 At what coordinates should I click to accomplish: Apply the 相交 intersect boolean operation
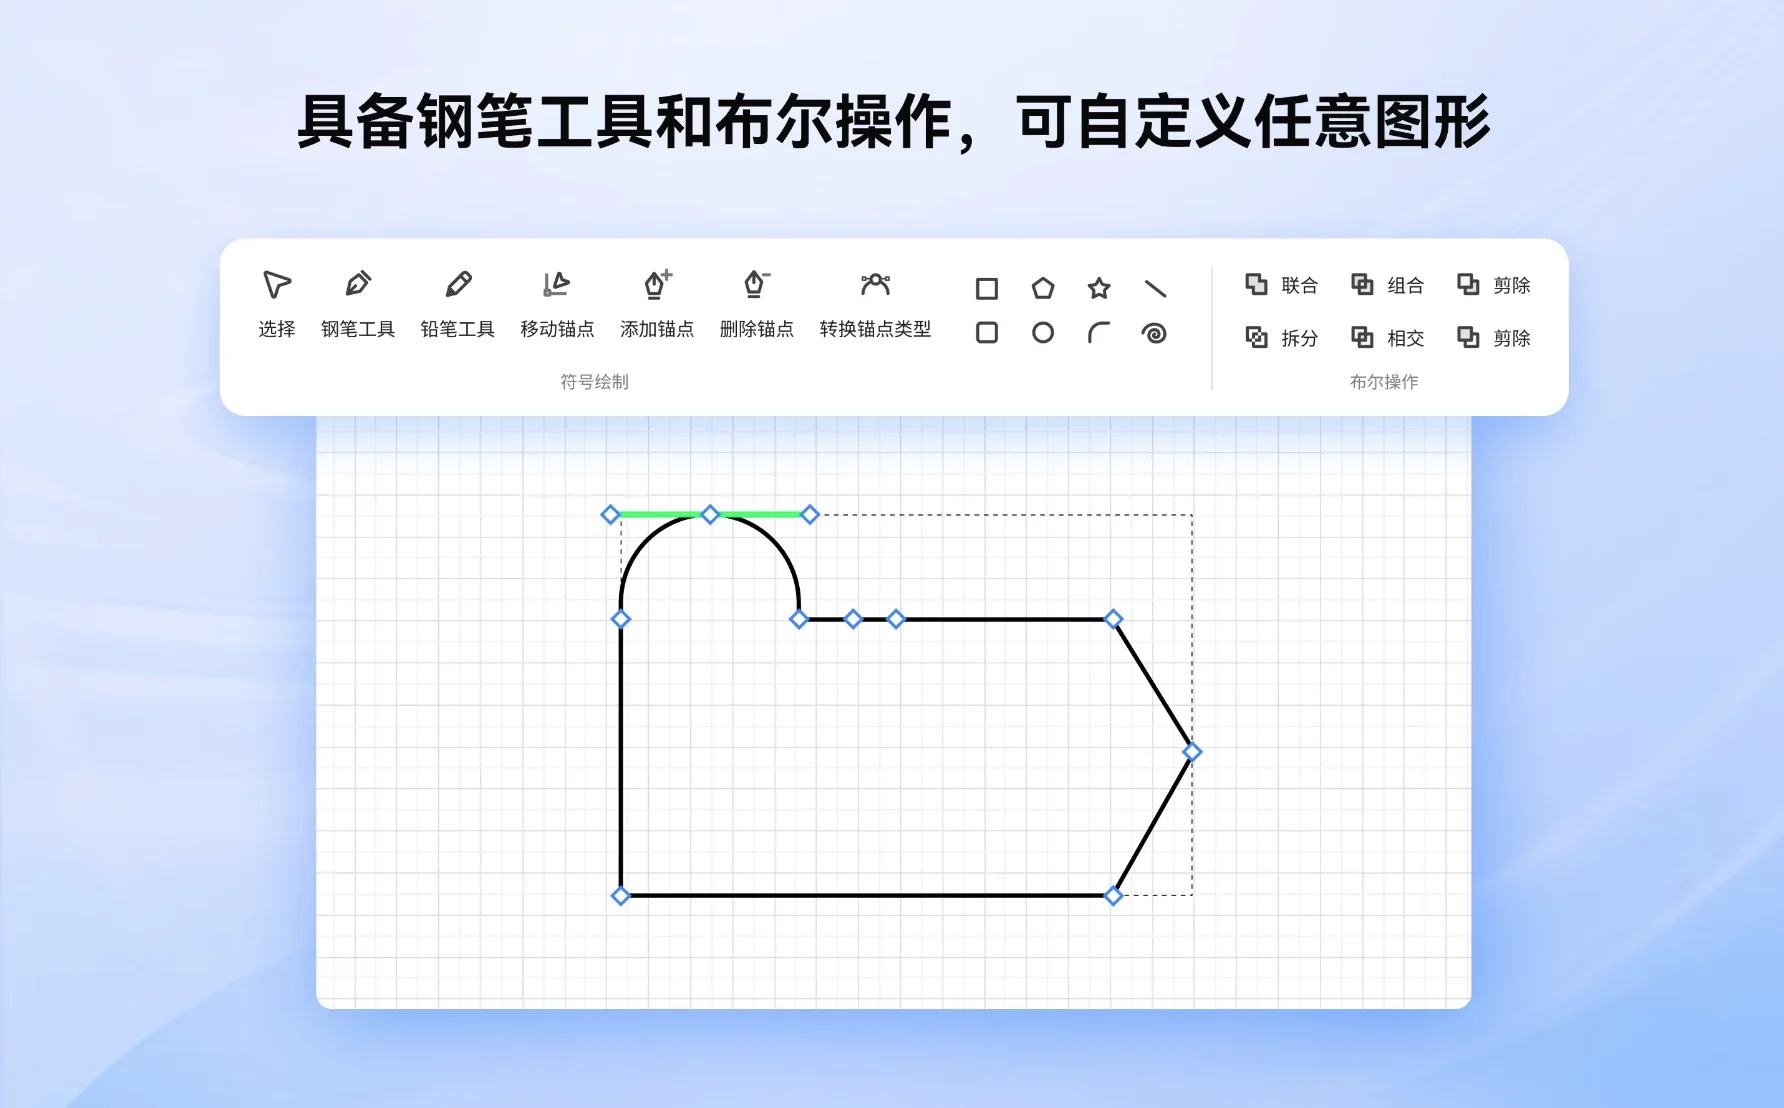tap(1388, 338)
